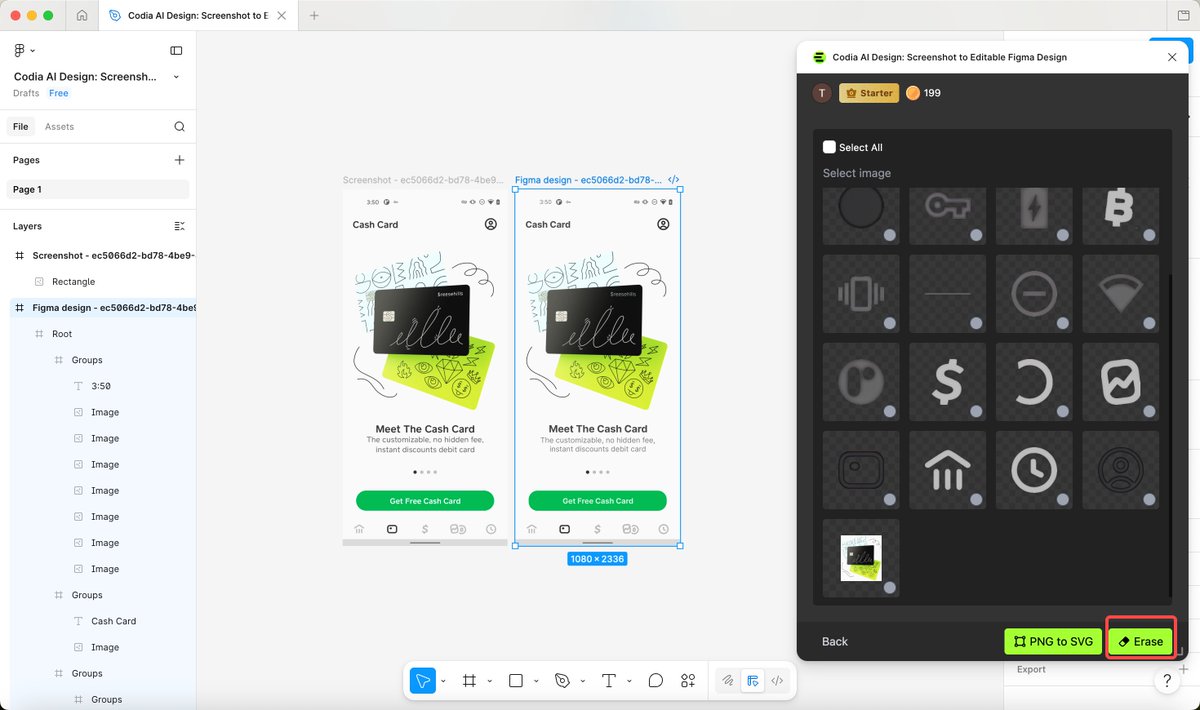Select the Comment tool

[x=656, y=681]
